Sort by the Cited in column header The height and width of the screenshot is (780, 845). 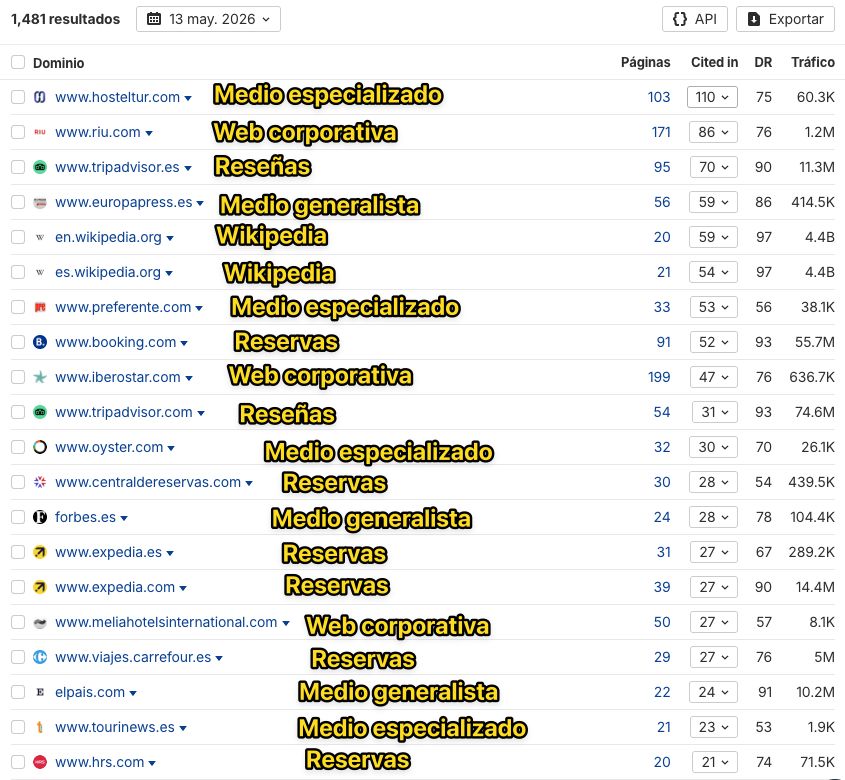(715, 63)
